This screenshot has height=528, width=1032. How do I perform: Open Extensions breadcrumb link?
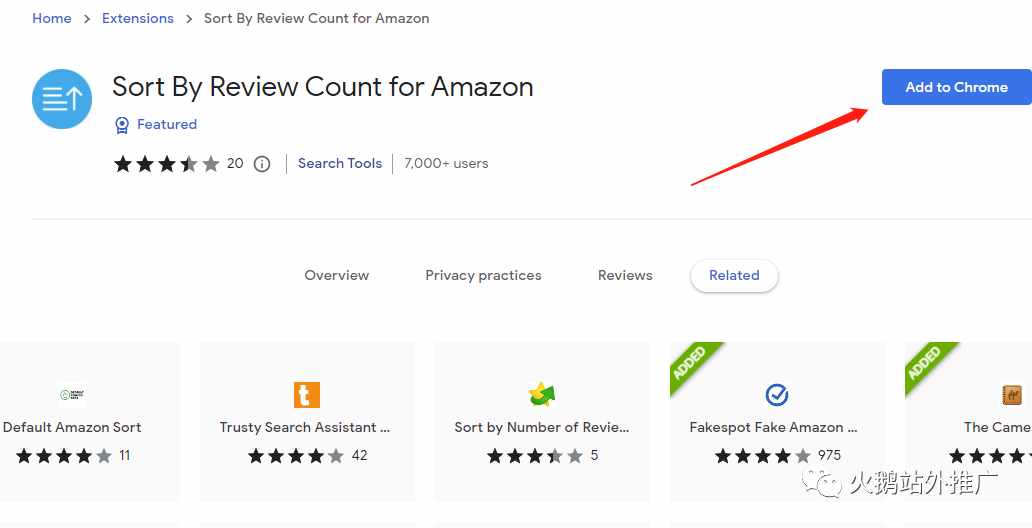click(x=138, y=18)
